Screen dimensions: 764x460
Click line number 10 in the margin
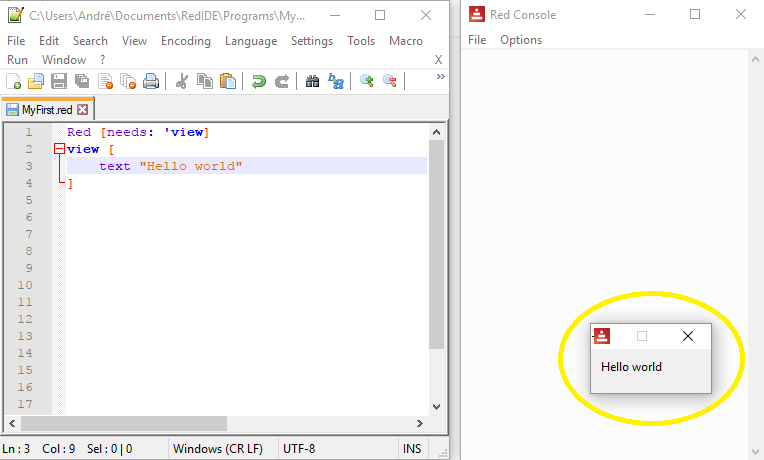(25, 285)
